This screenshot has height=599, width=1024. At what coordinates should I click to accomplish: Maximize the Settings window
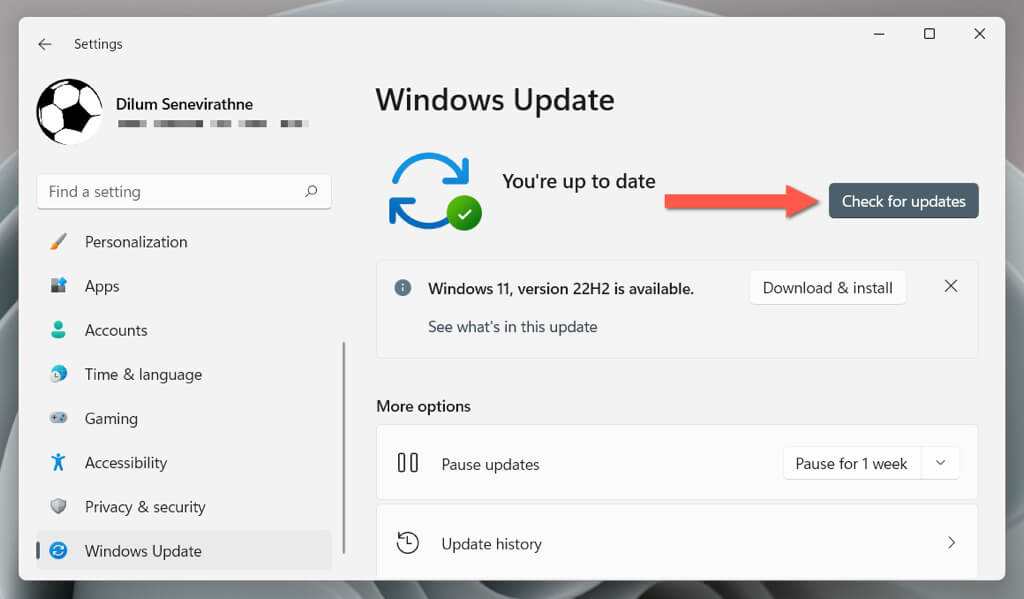929,34
